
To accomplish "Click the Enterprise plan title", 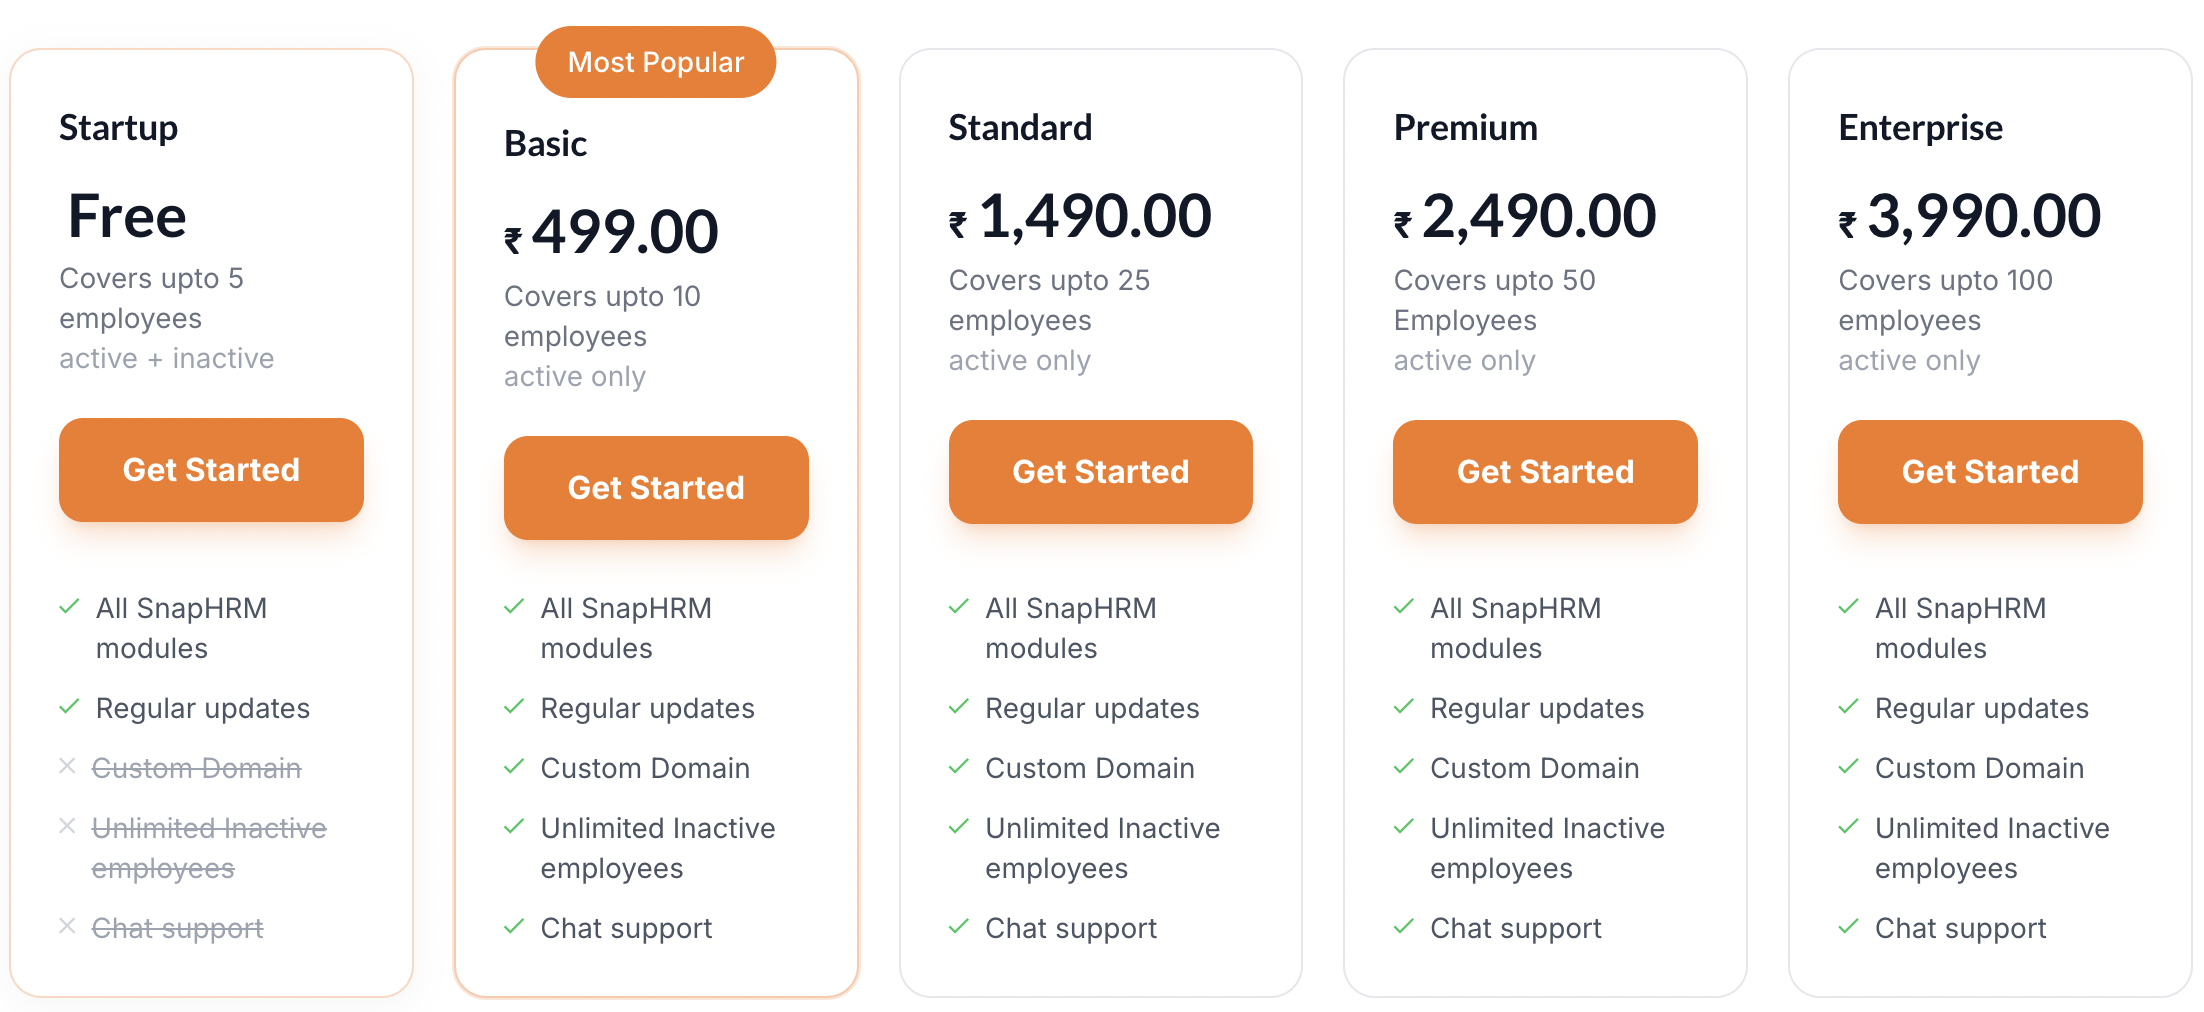I will [1920, 128].
